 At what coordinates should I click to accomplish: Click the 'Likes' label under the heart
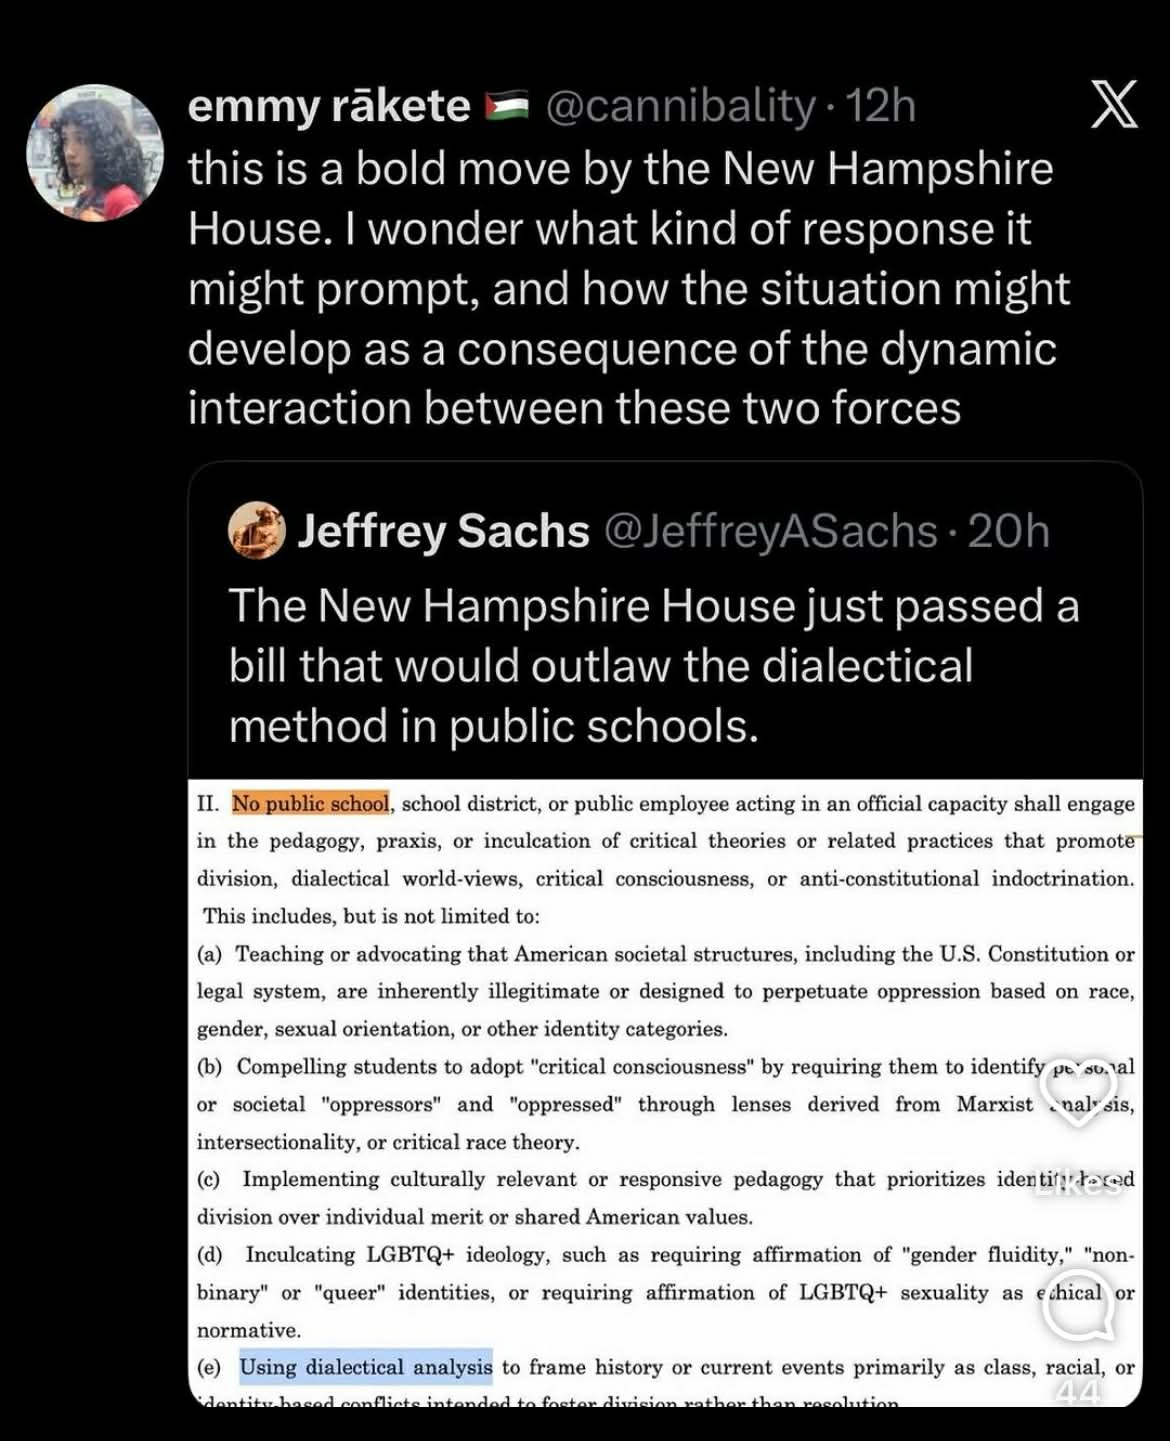tap(1079, 1185)
